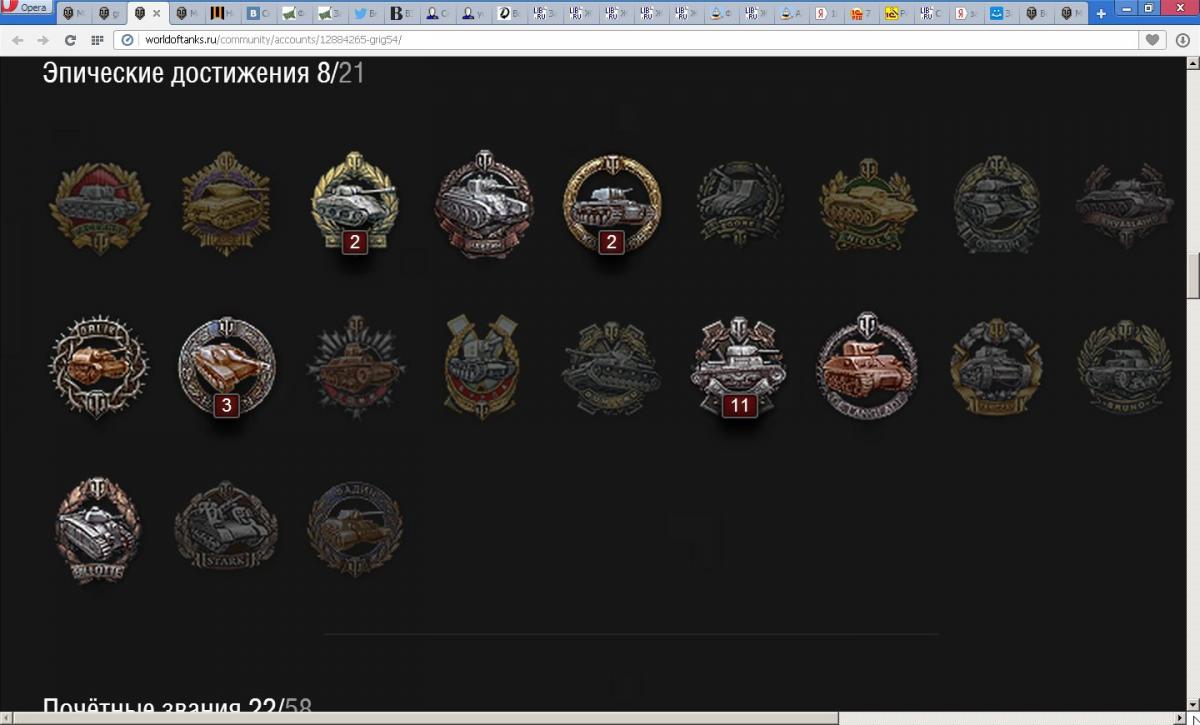1200x725 pixels.
Task: Open the downloads icon in the toolbar
Action: 1183,40
